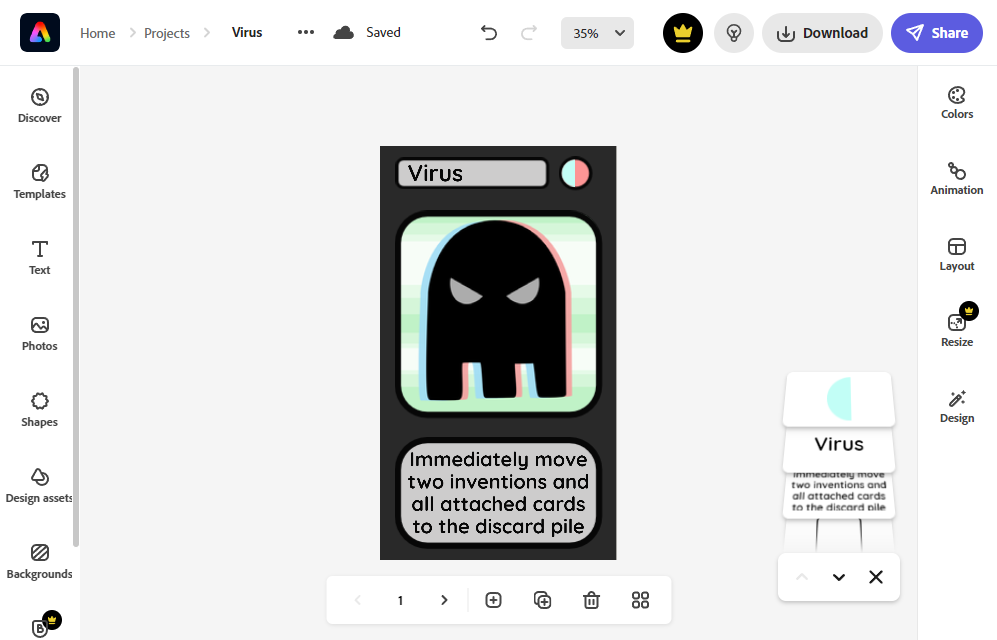The image size is (997, 640).
Task: Open the Discover panel
Action: click(x=39, y=106)
